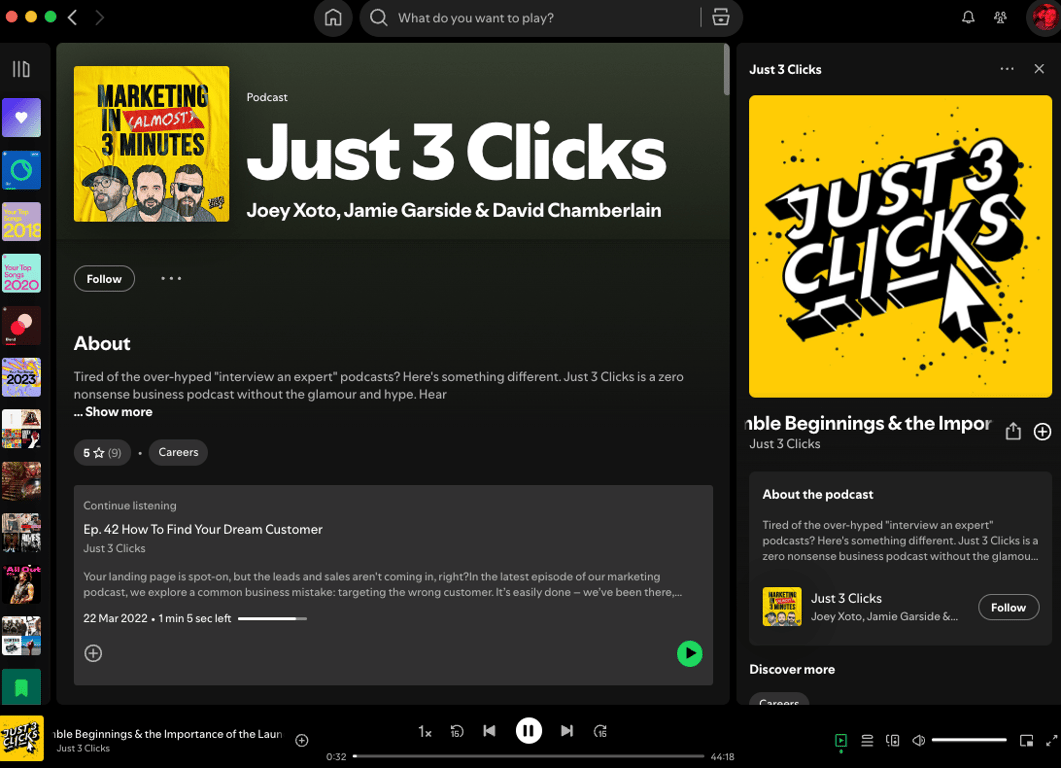Open Just 3 Clicks link under episode title
This screenshot has width=1061, height=768.
click(x=784, y=444)
